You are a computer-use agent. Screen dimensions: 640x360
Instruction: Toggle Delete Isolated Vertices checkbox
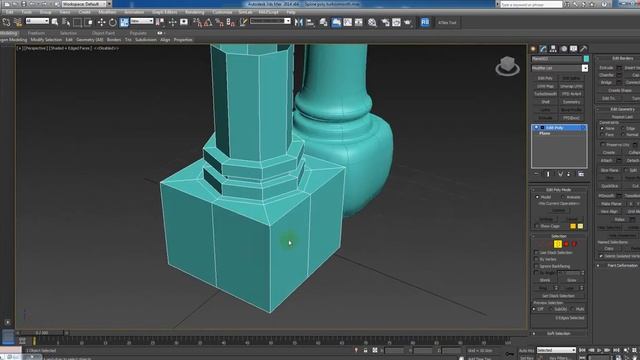[602, 256]
